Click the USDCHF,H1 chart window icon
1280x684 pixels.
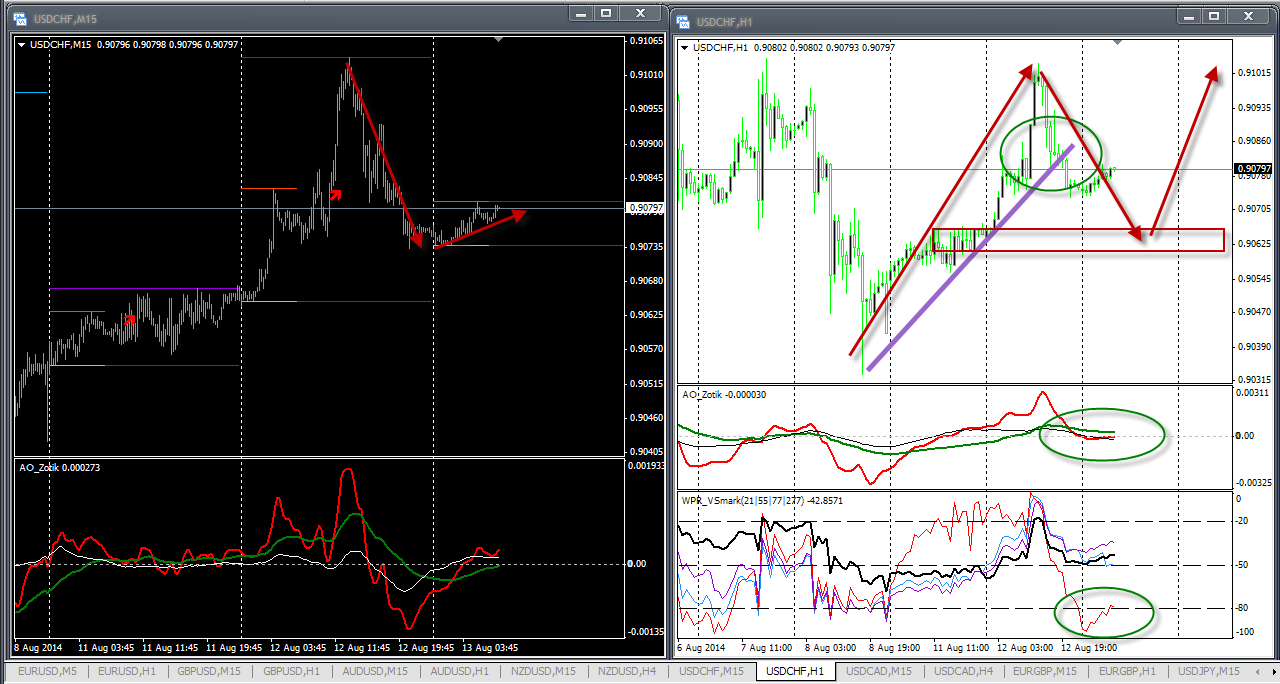point(683,21)
